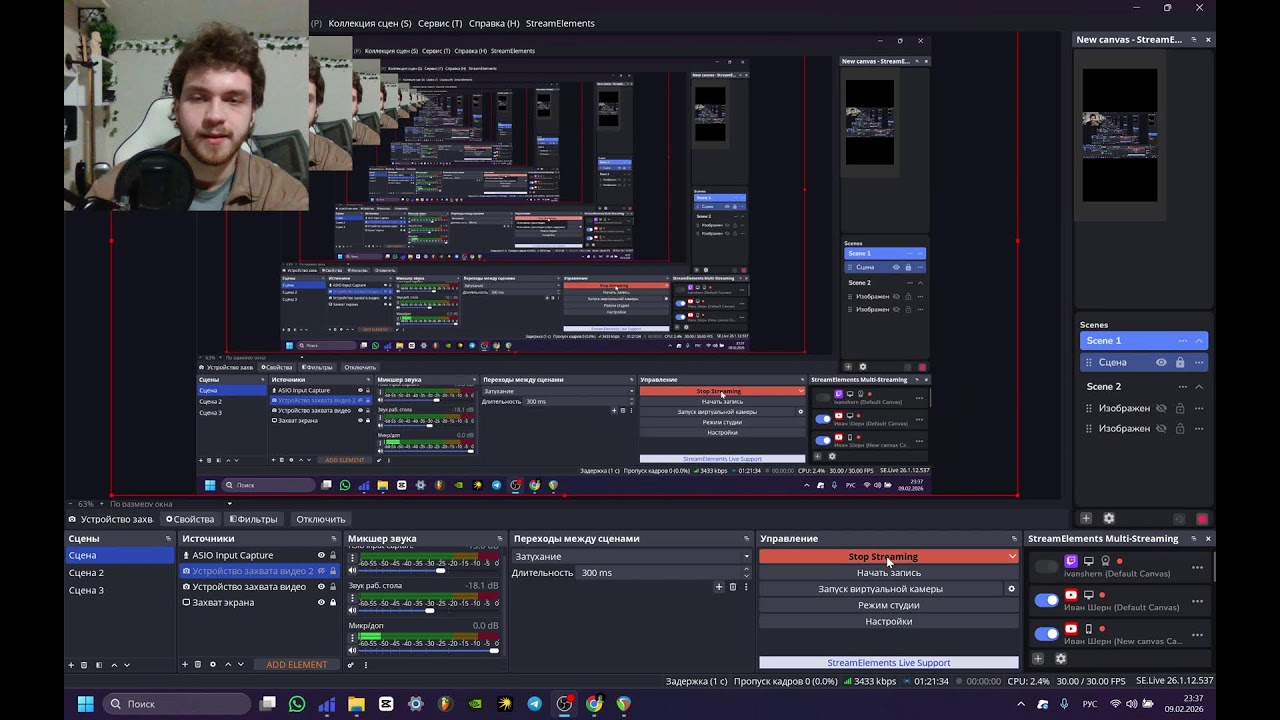Disable the Иван Шерн Default Canvas stream toggle

pyautogui.click(x=1046, y=600)
